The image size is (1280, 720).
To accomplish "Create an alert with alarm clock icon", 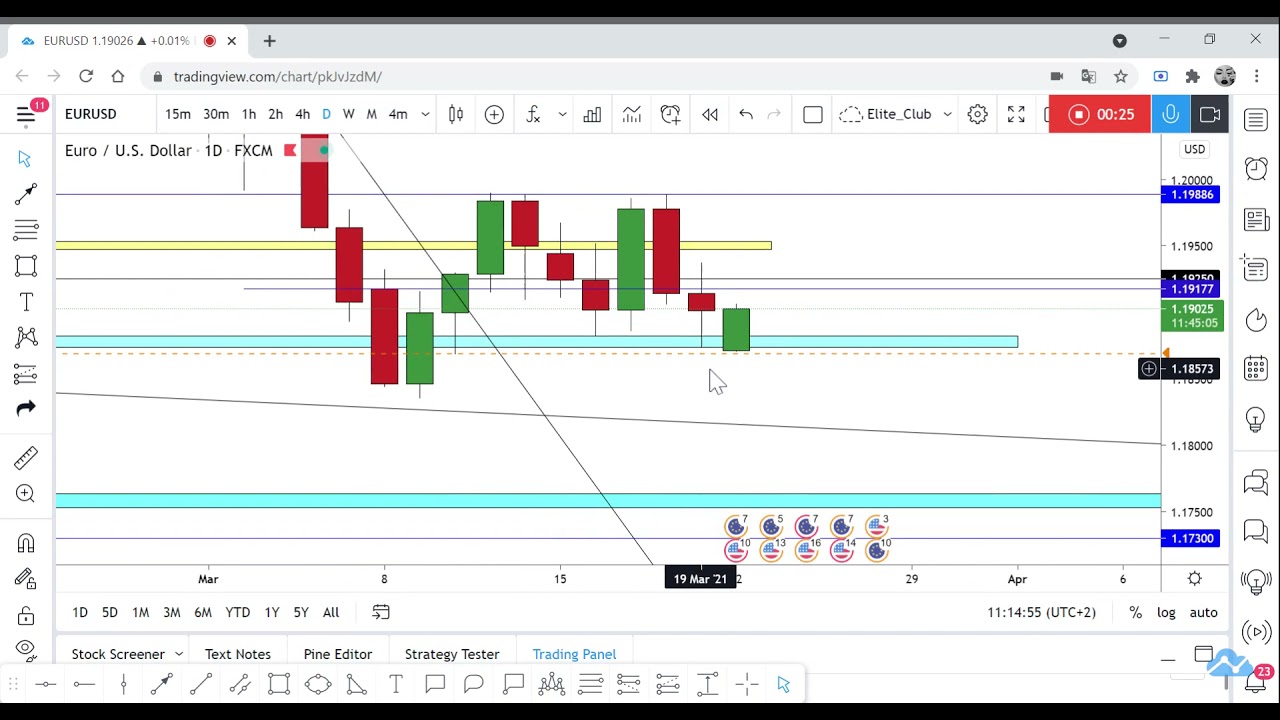I will (x=670, y=114).
